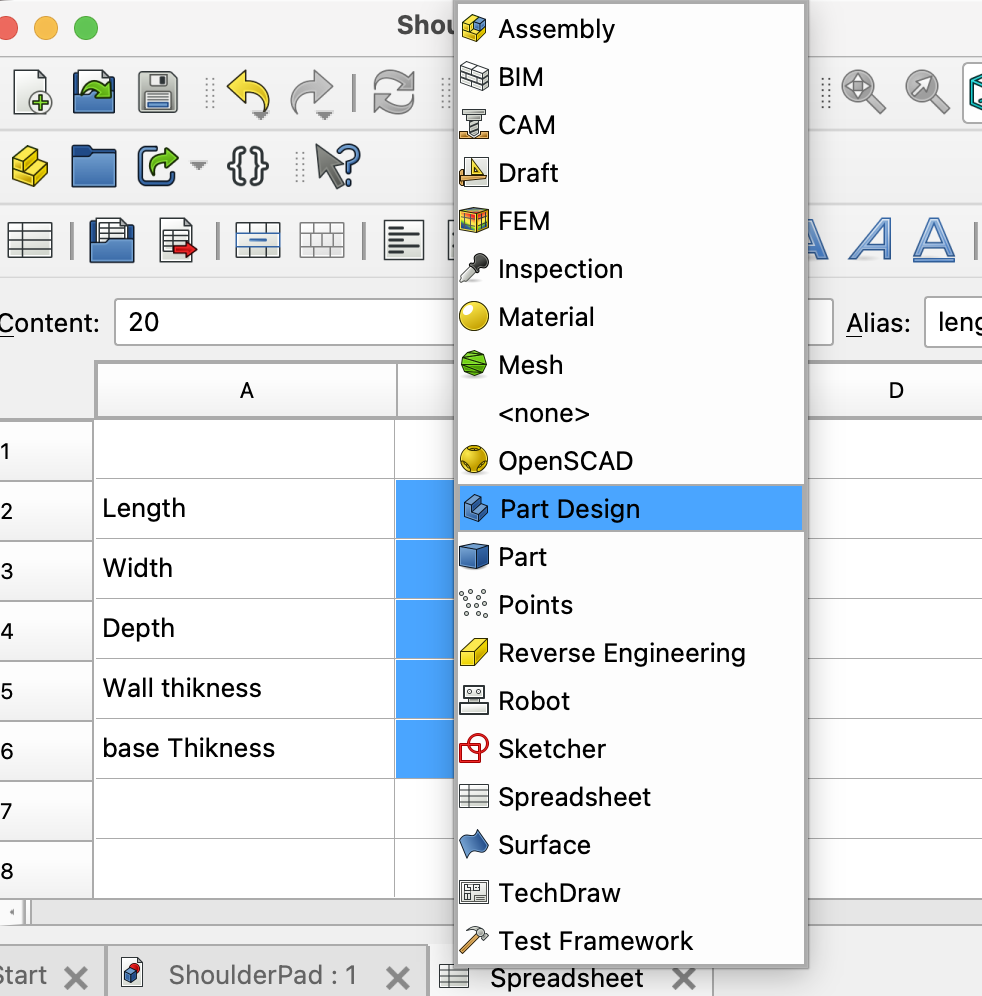Click the Merge Cells icon
This screenshot has height=996, width=982.
[258, 240]
